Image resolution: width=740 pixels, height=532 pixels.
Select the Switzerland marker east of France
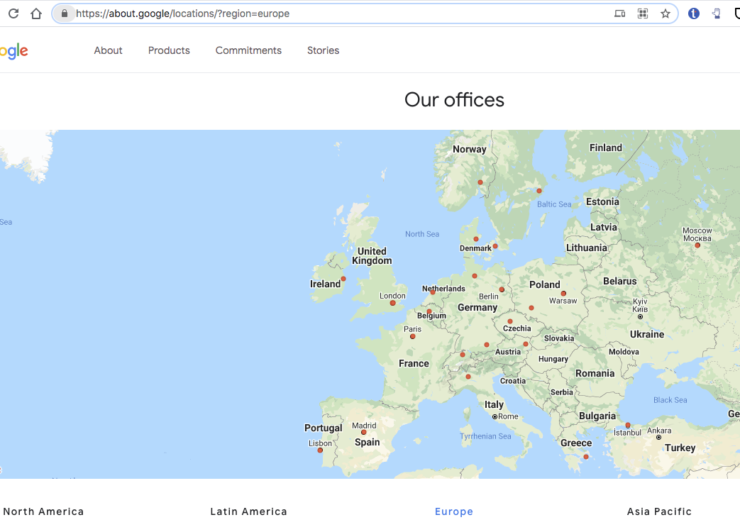pyautogui.click(x=462, y=354)
